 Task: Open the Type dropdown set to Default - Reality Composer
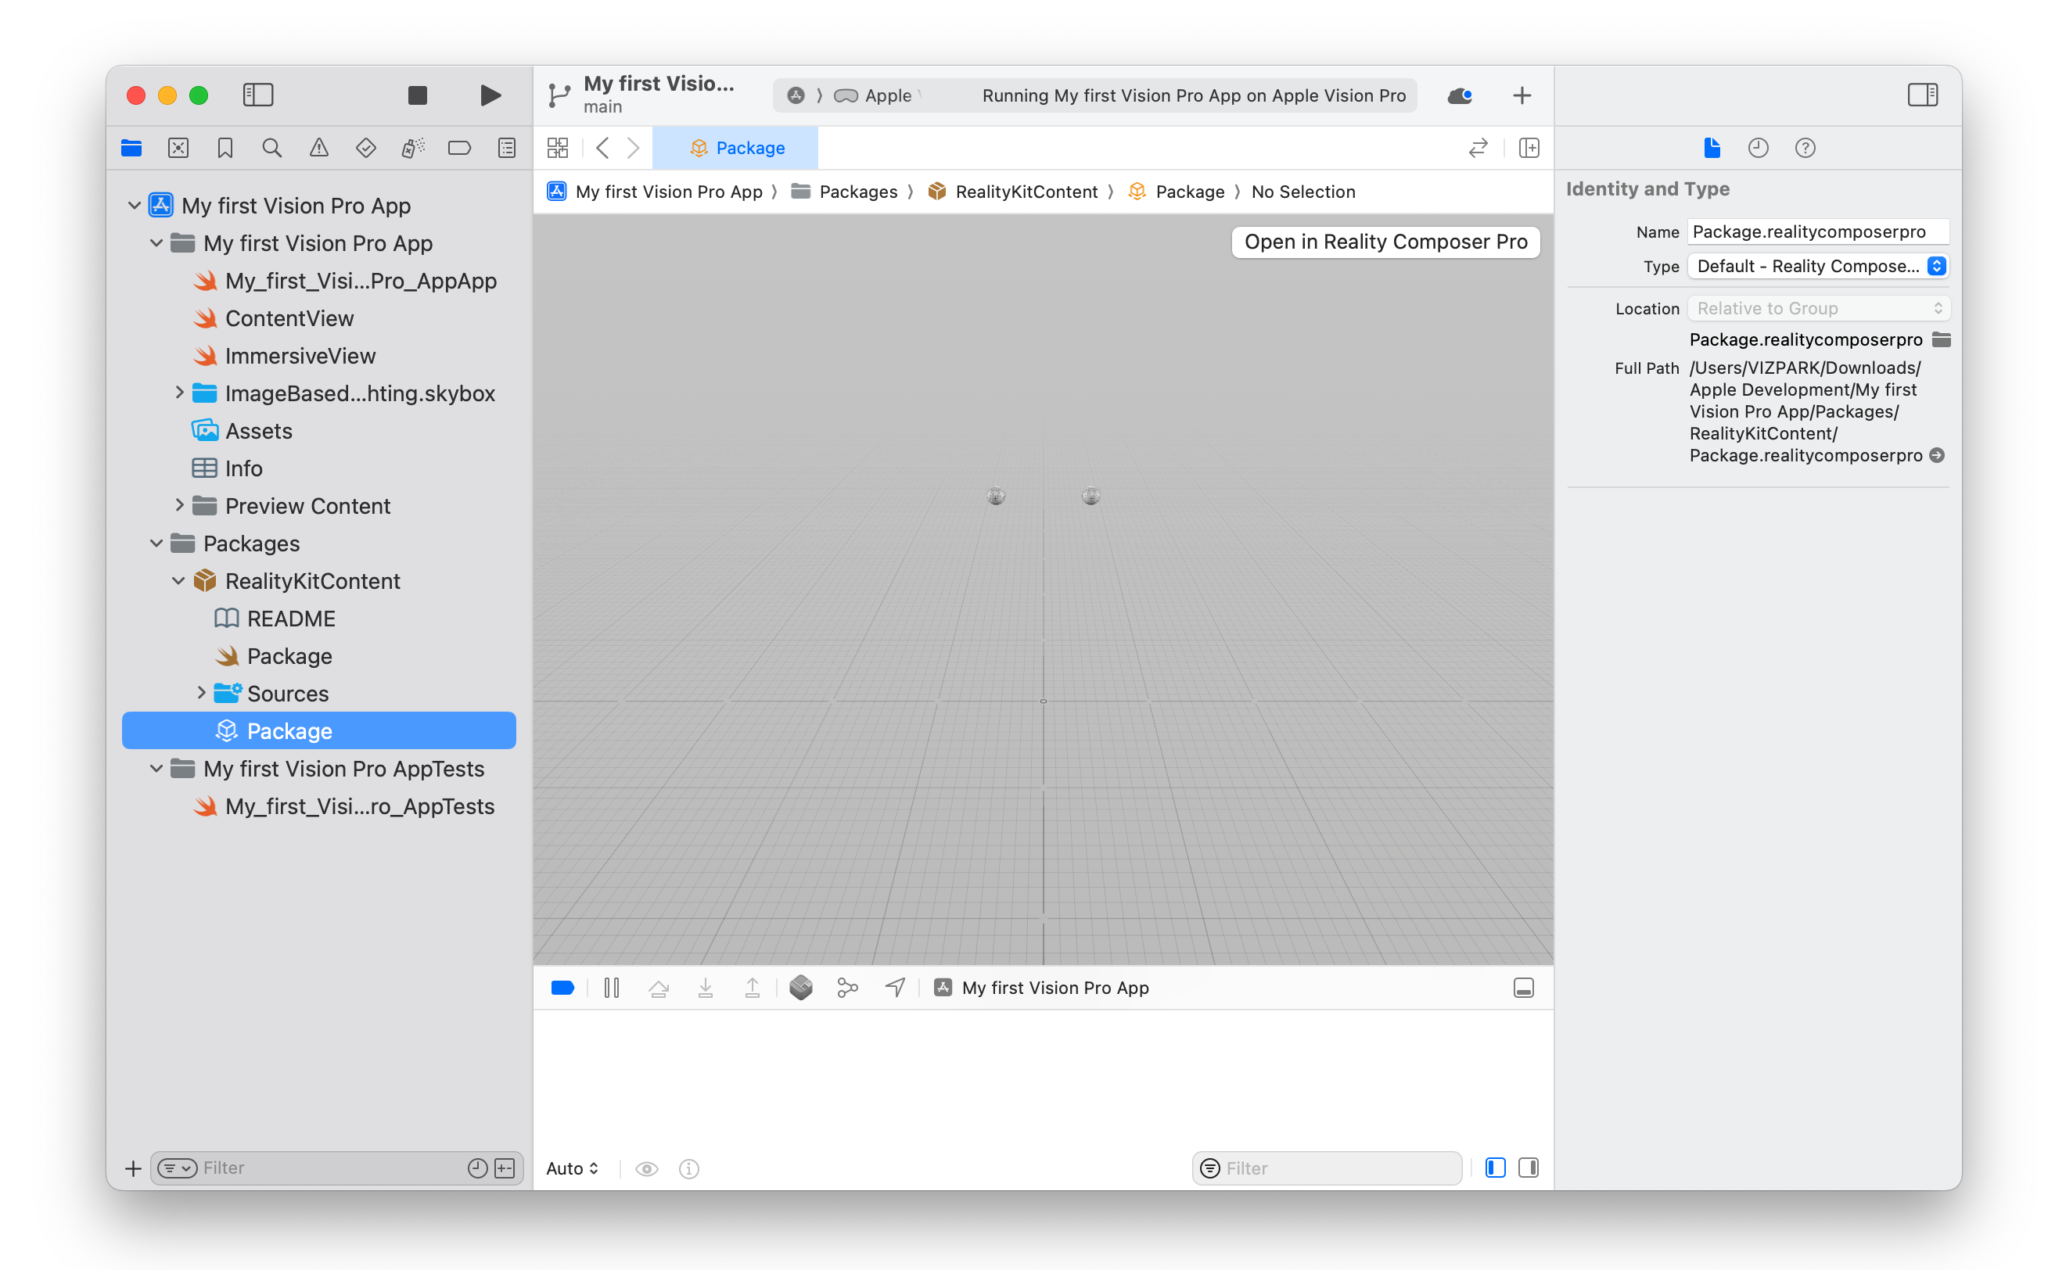point(1817,266)
